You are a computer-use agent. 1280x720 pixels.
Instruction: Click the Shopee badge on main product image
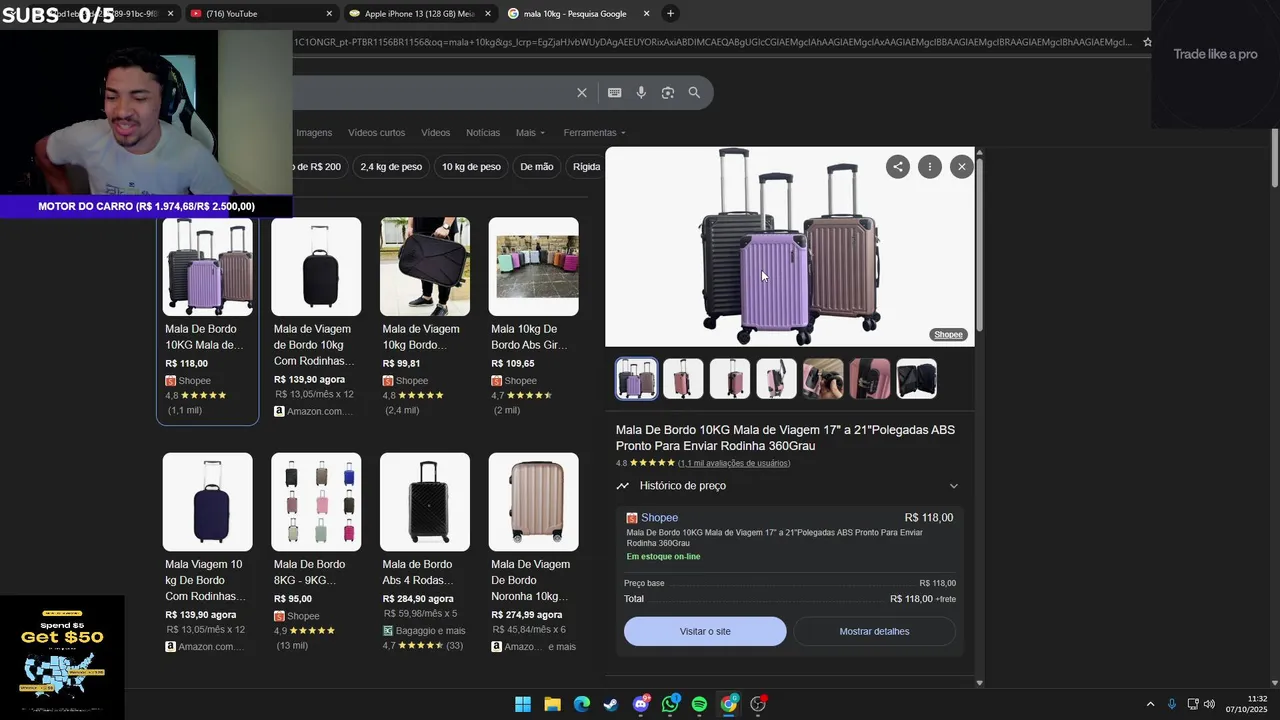click(x=948, y=335)
